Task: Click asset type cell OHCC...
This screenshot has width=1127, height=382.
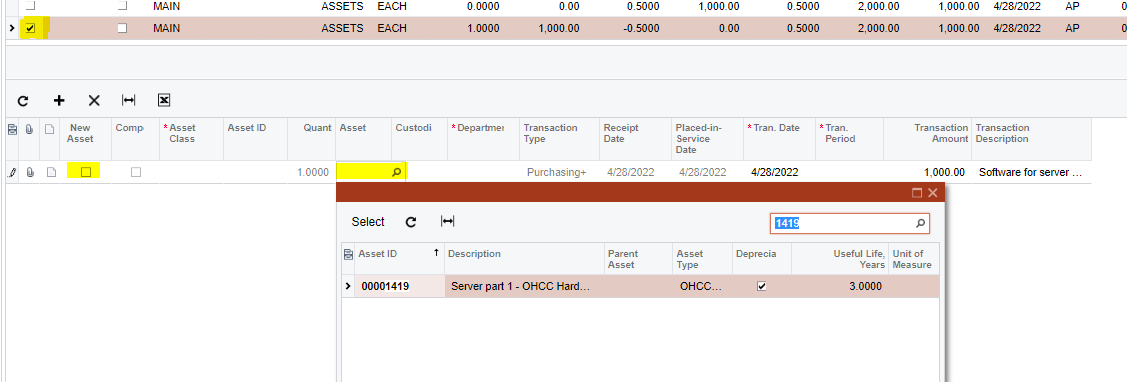Action: pyautogui.click(x=702, y=286)
